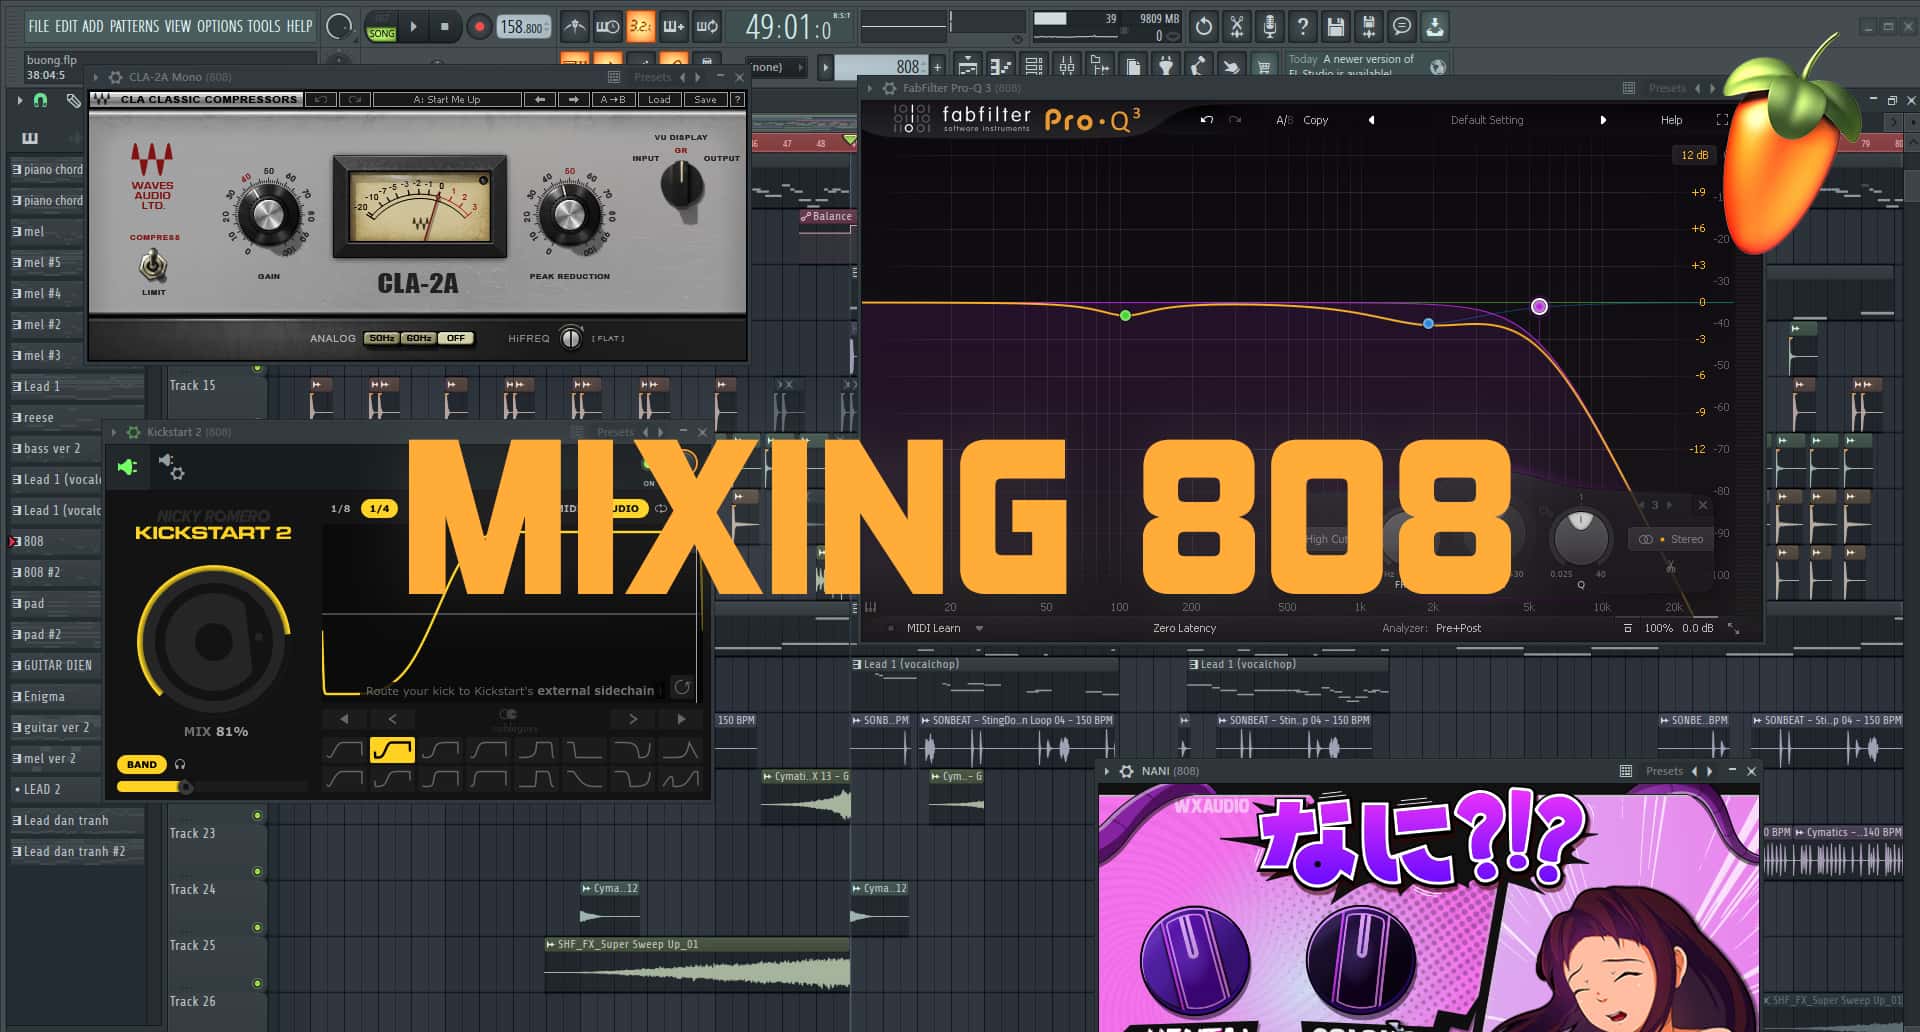Expand the NANI plugin window options arrow
Image resolution: width=1920 pixels, height=1032 pixels.
pos(1107,771)
